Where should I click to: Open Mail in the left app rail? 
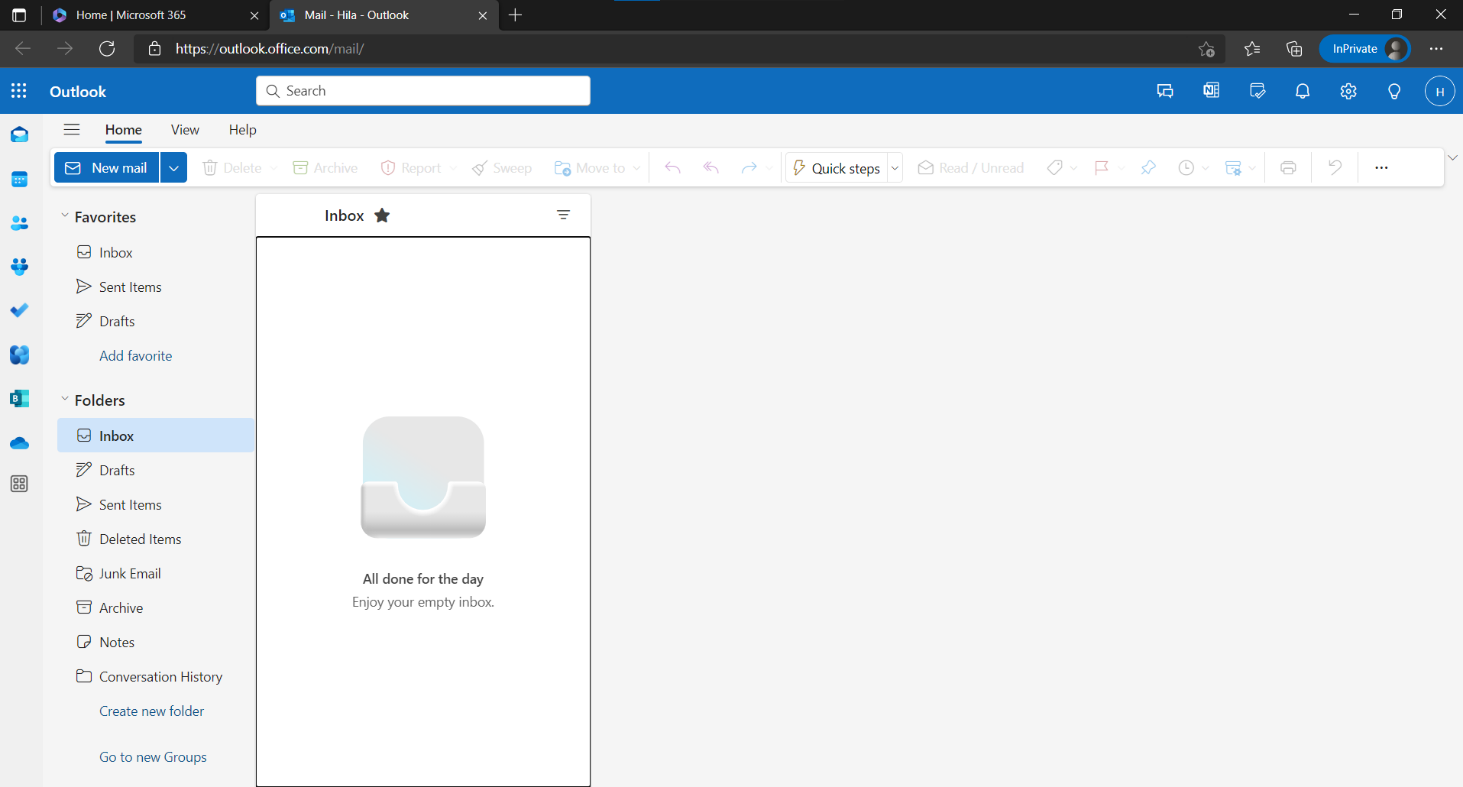[19, 135]
